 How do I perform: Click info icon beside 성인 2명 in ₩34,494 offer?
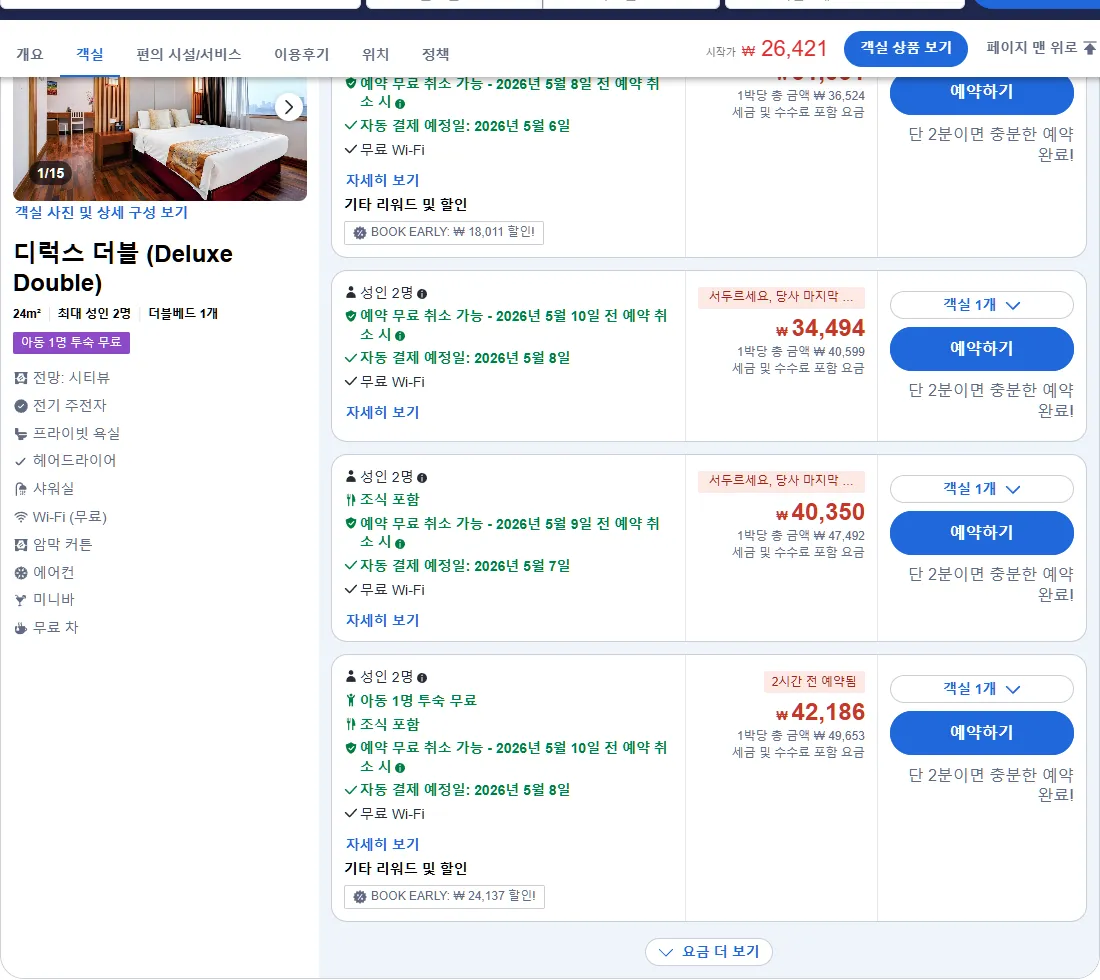pos(422,294)
